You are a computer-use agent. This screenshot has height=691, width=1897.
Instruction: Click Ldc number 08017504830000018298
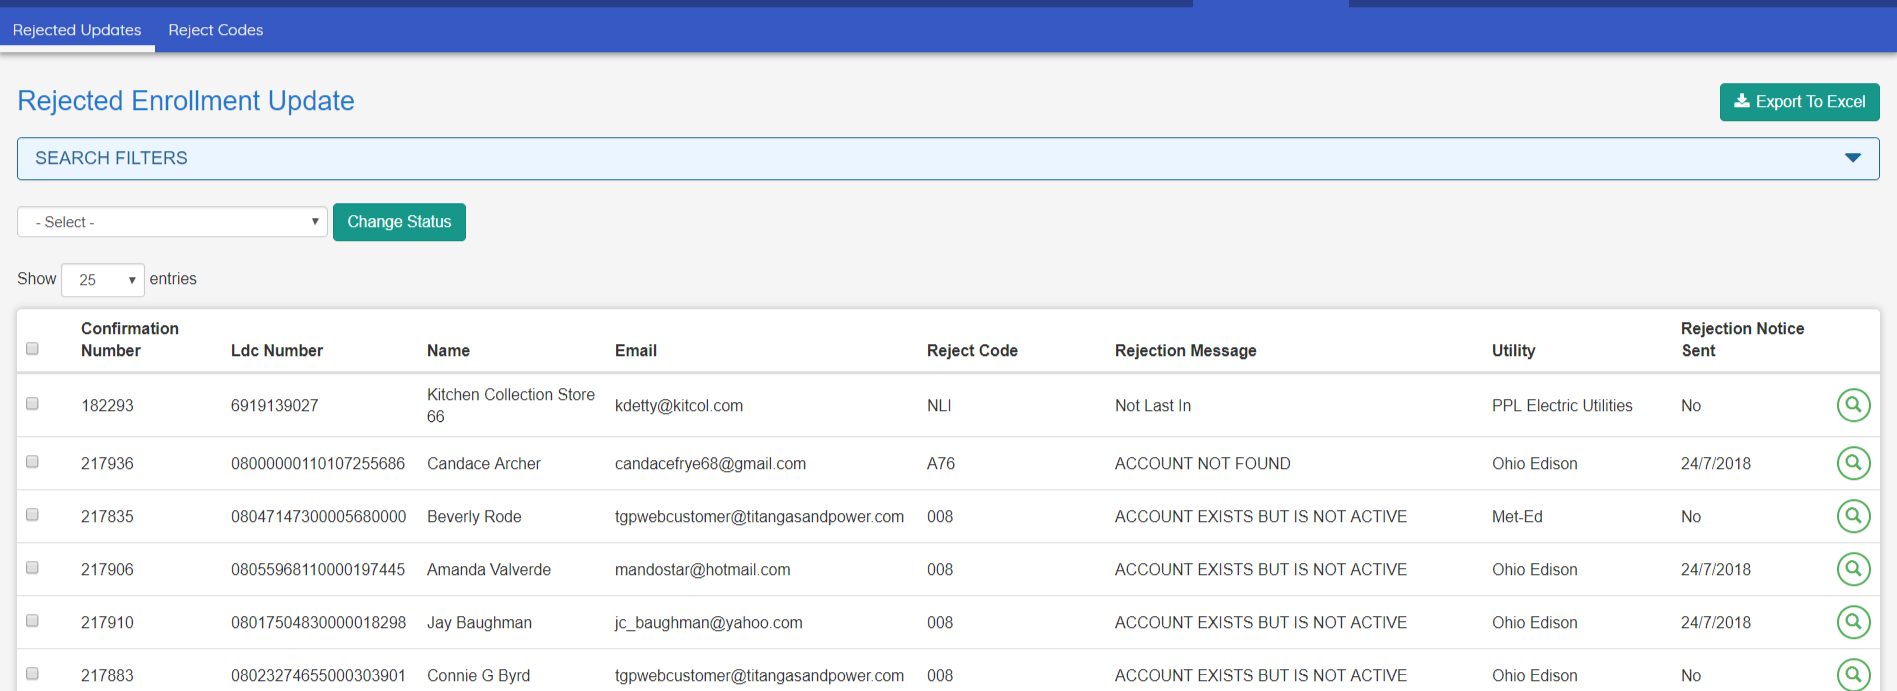pos(319,623)
